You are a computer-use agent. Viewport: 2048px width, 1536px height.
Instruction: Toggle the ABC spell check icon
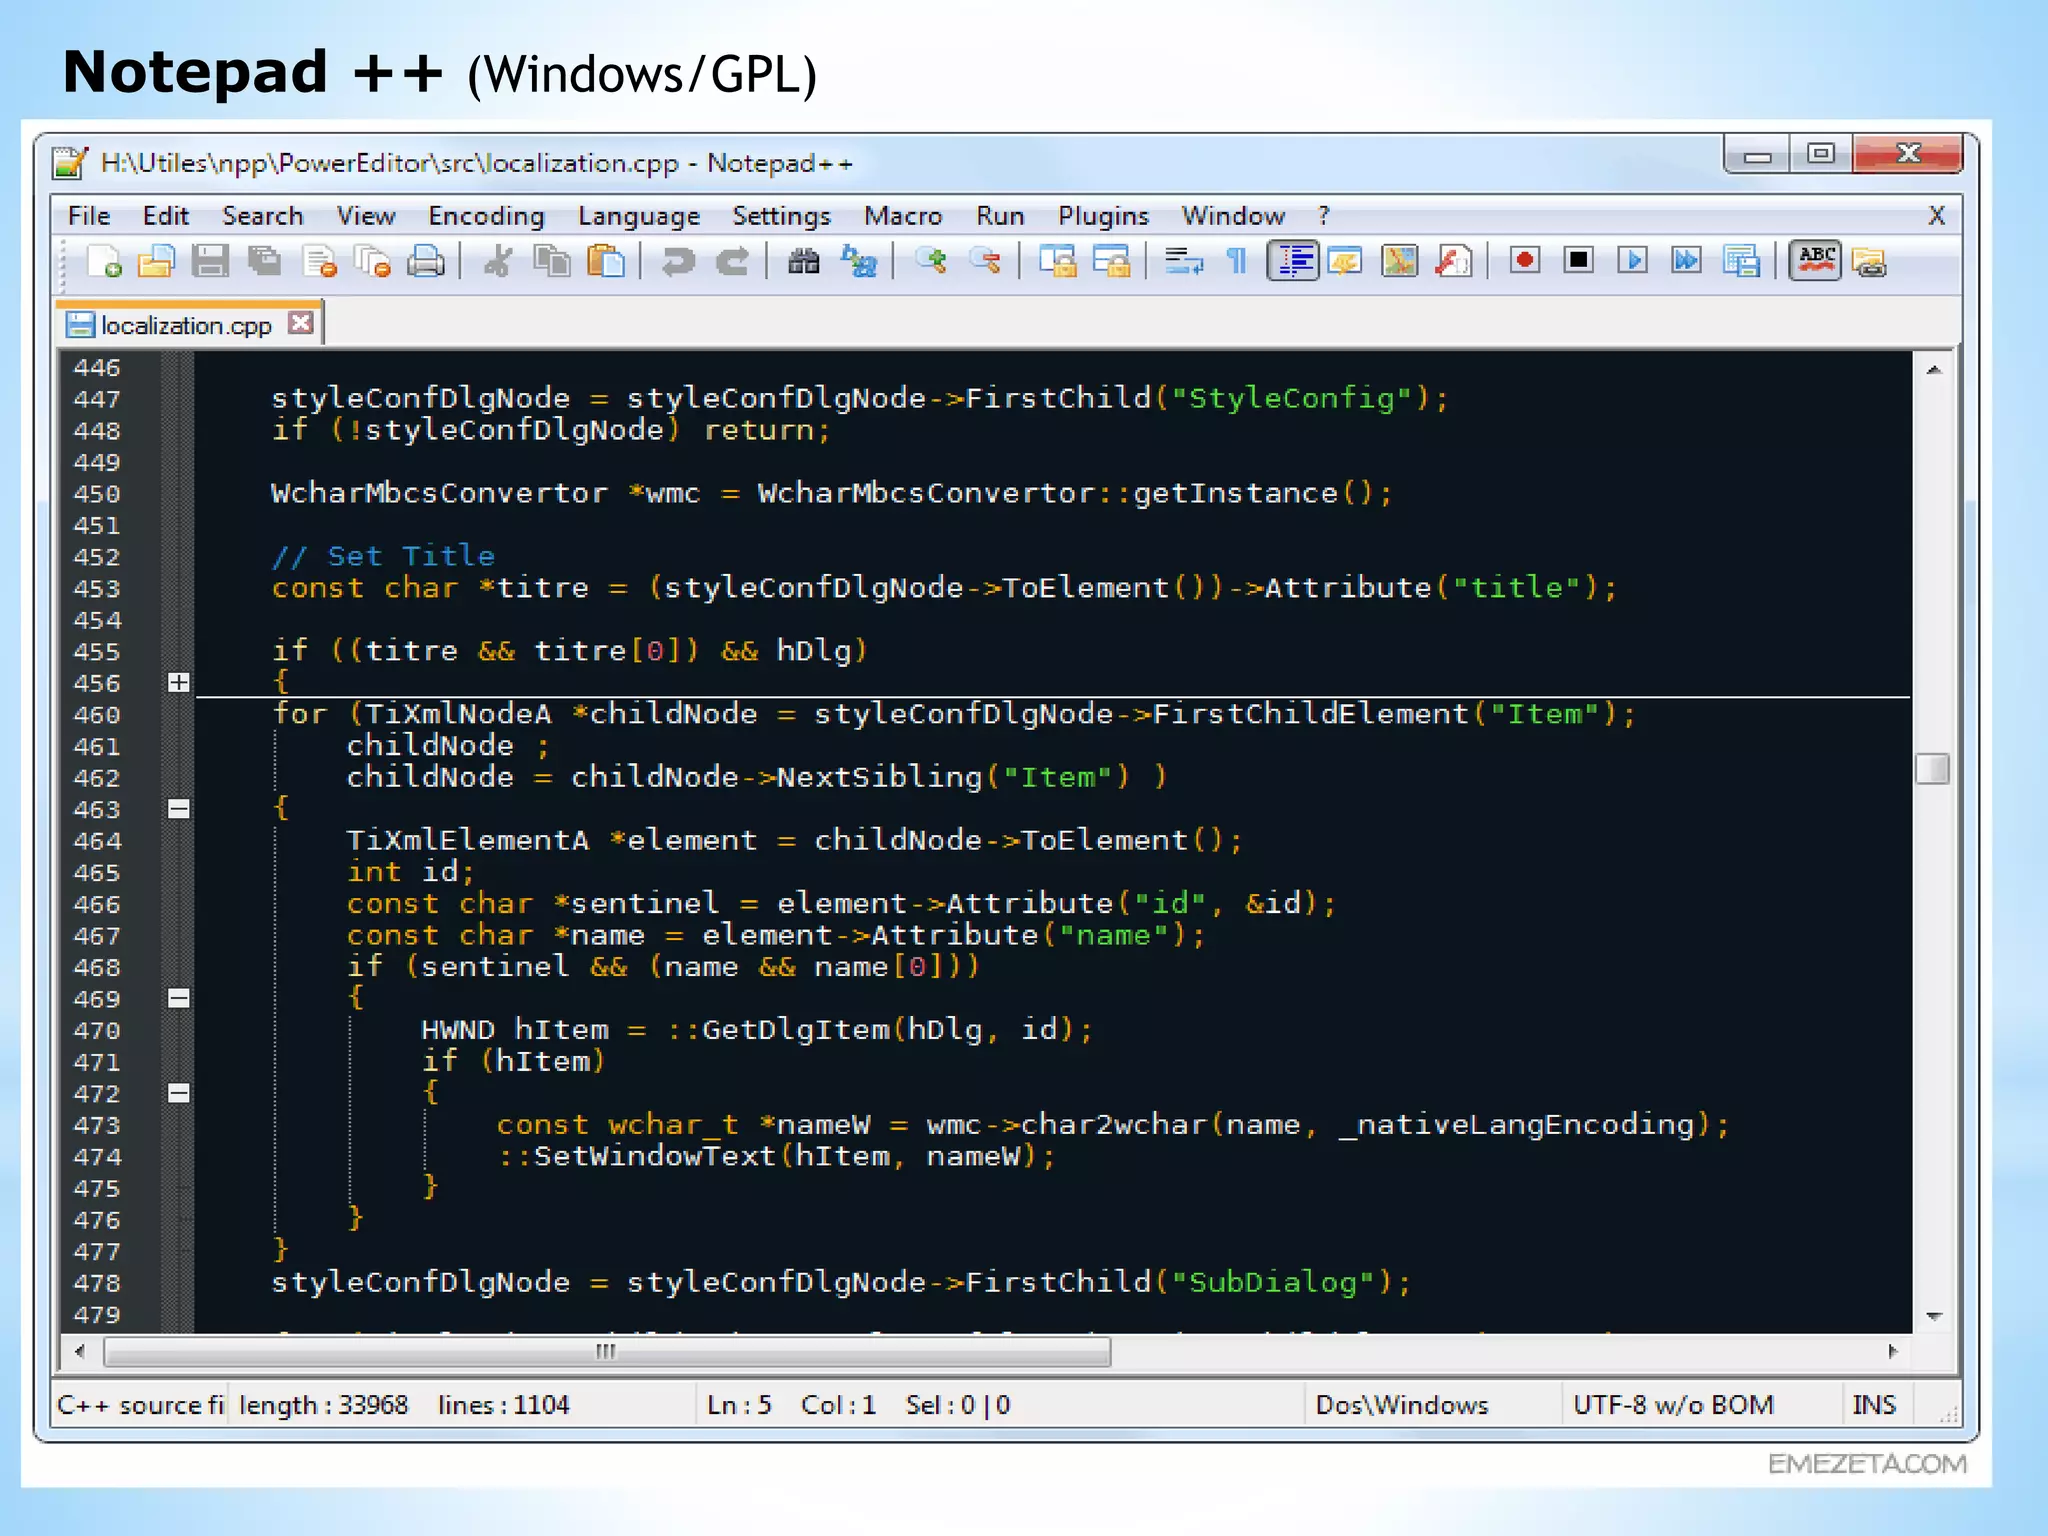point(1815,262)
